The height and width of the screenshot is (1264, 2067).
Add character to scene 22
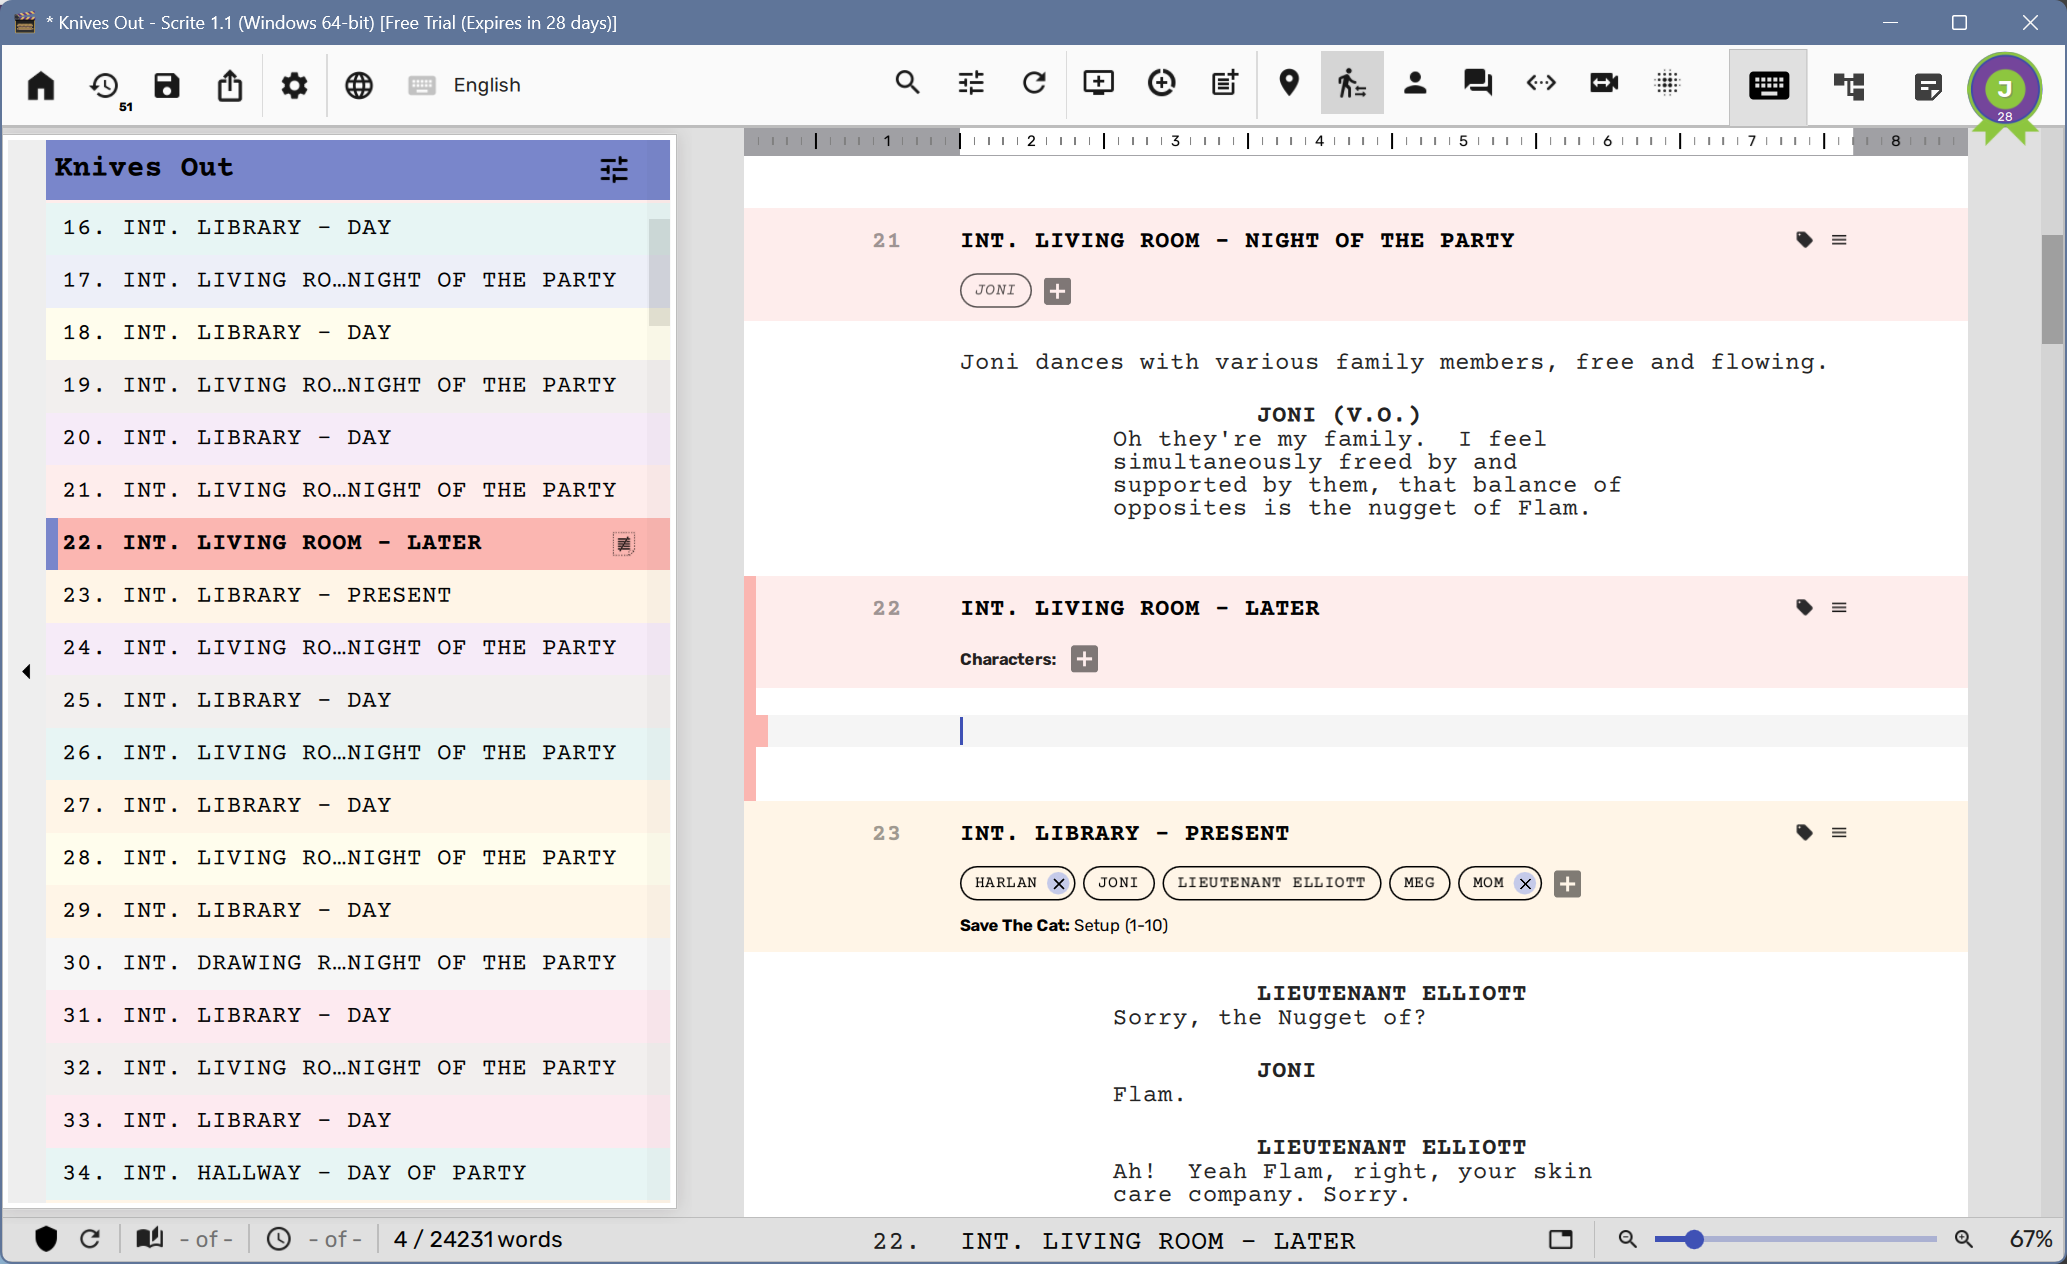1084,659
